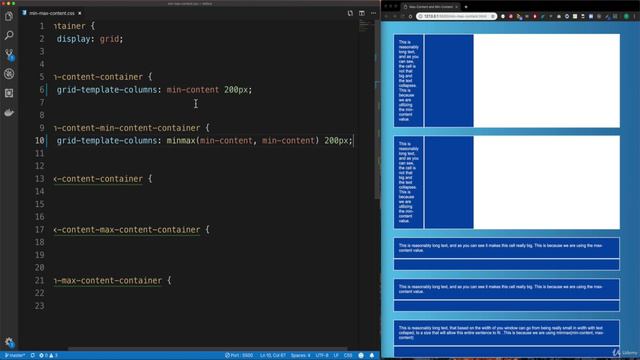Click the Spaces: 4 indentation setting

[x=300, y=356]
